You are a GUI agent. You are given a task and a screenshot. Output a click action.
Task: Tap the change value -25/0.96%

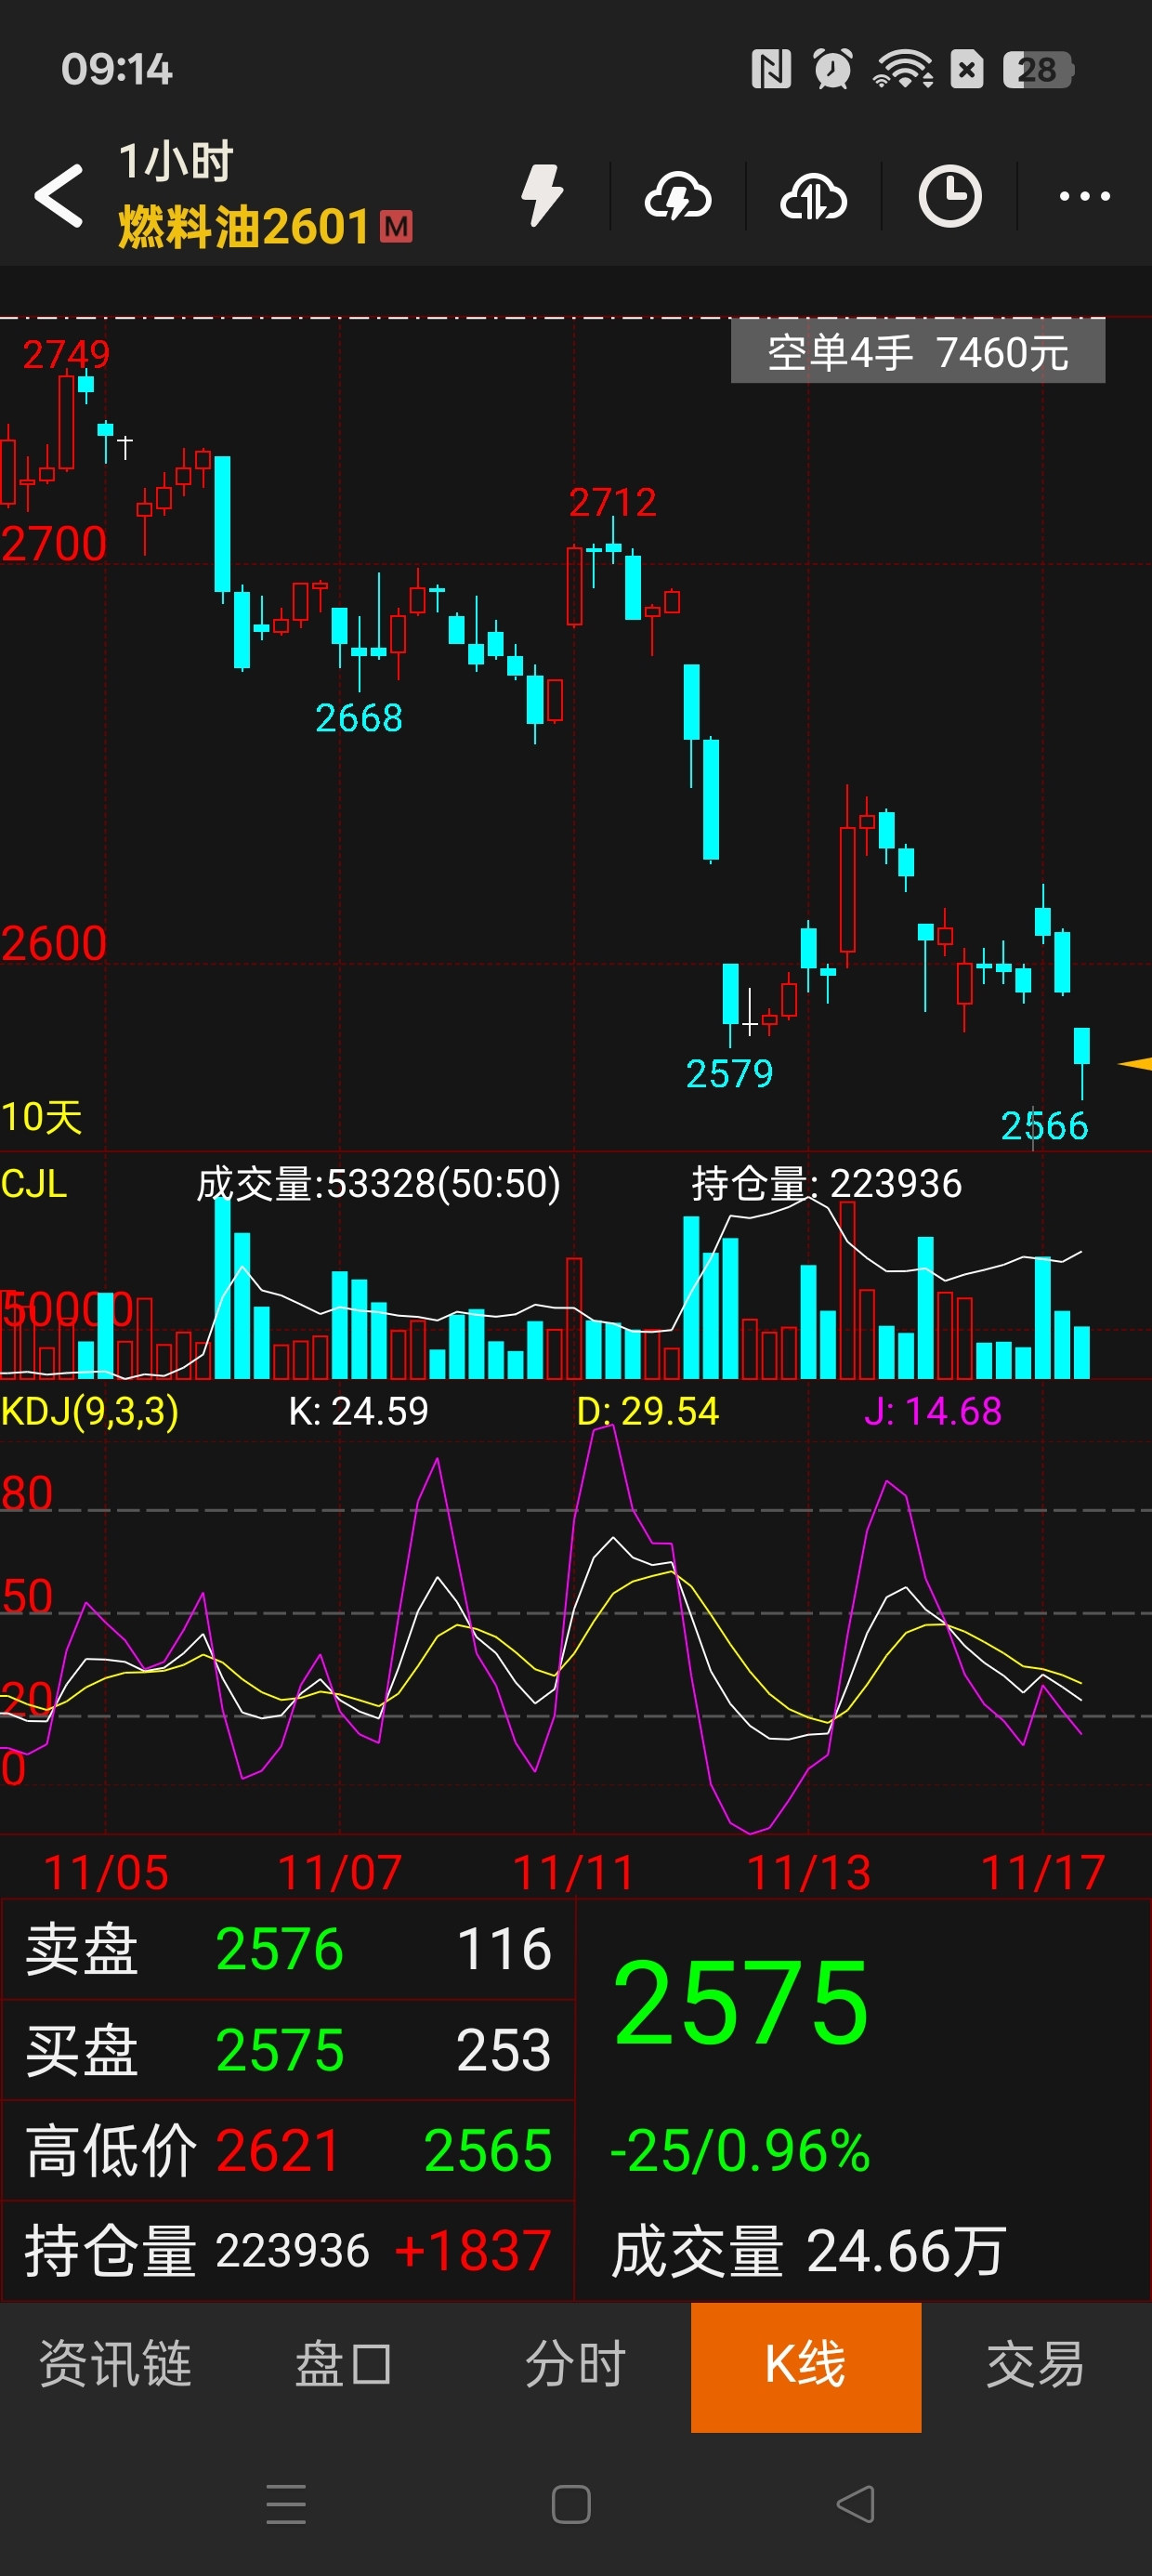pos(740,2150)
